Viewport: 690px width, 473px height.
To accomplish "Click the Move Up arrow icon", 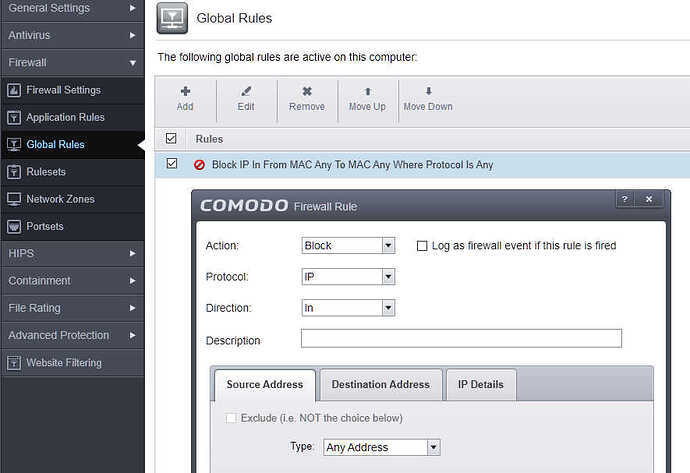I will coord(367,91).
